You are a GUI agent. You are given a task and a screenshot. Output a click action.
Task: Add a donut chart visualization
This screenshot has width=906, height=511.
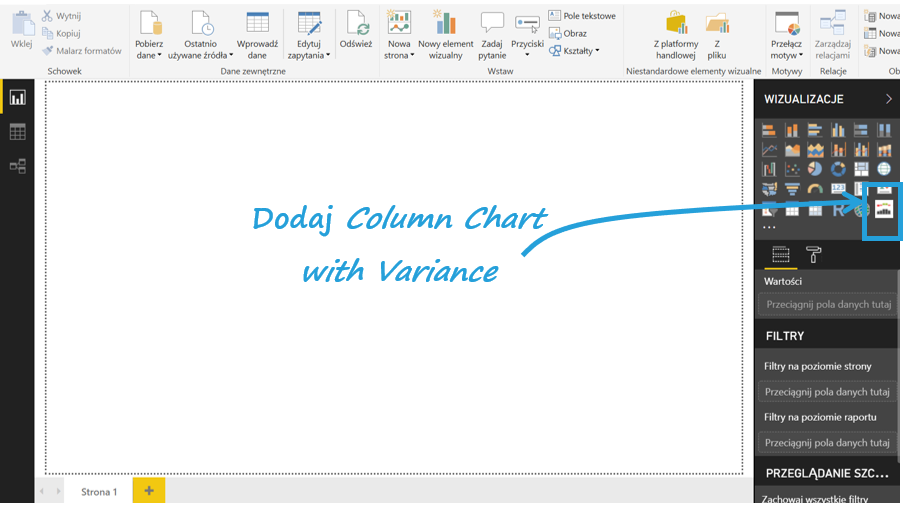pyautogui.click(x=837, y=169)
